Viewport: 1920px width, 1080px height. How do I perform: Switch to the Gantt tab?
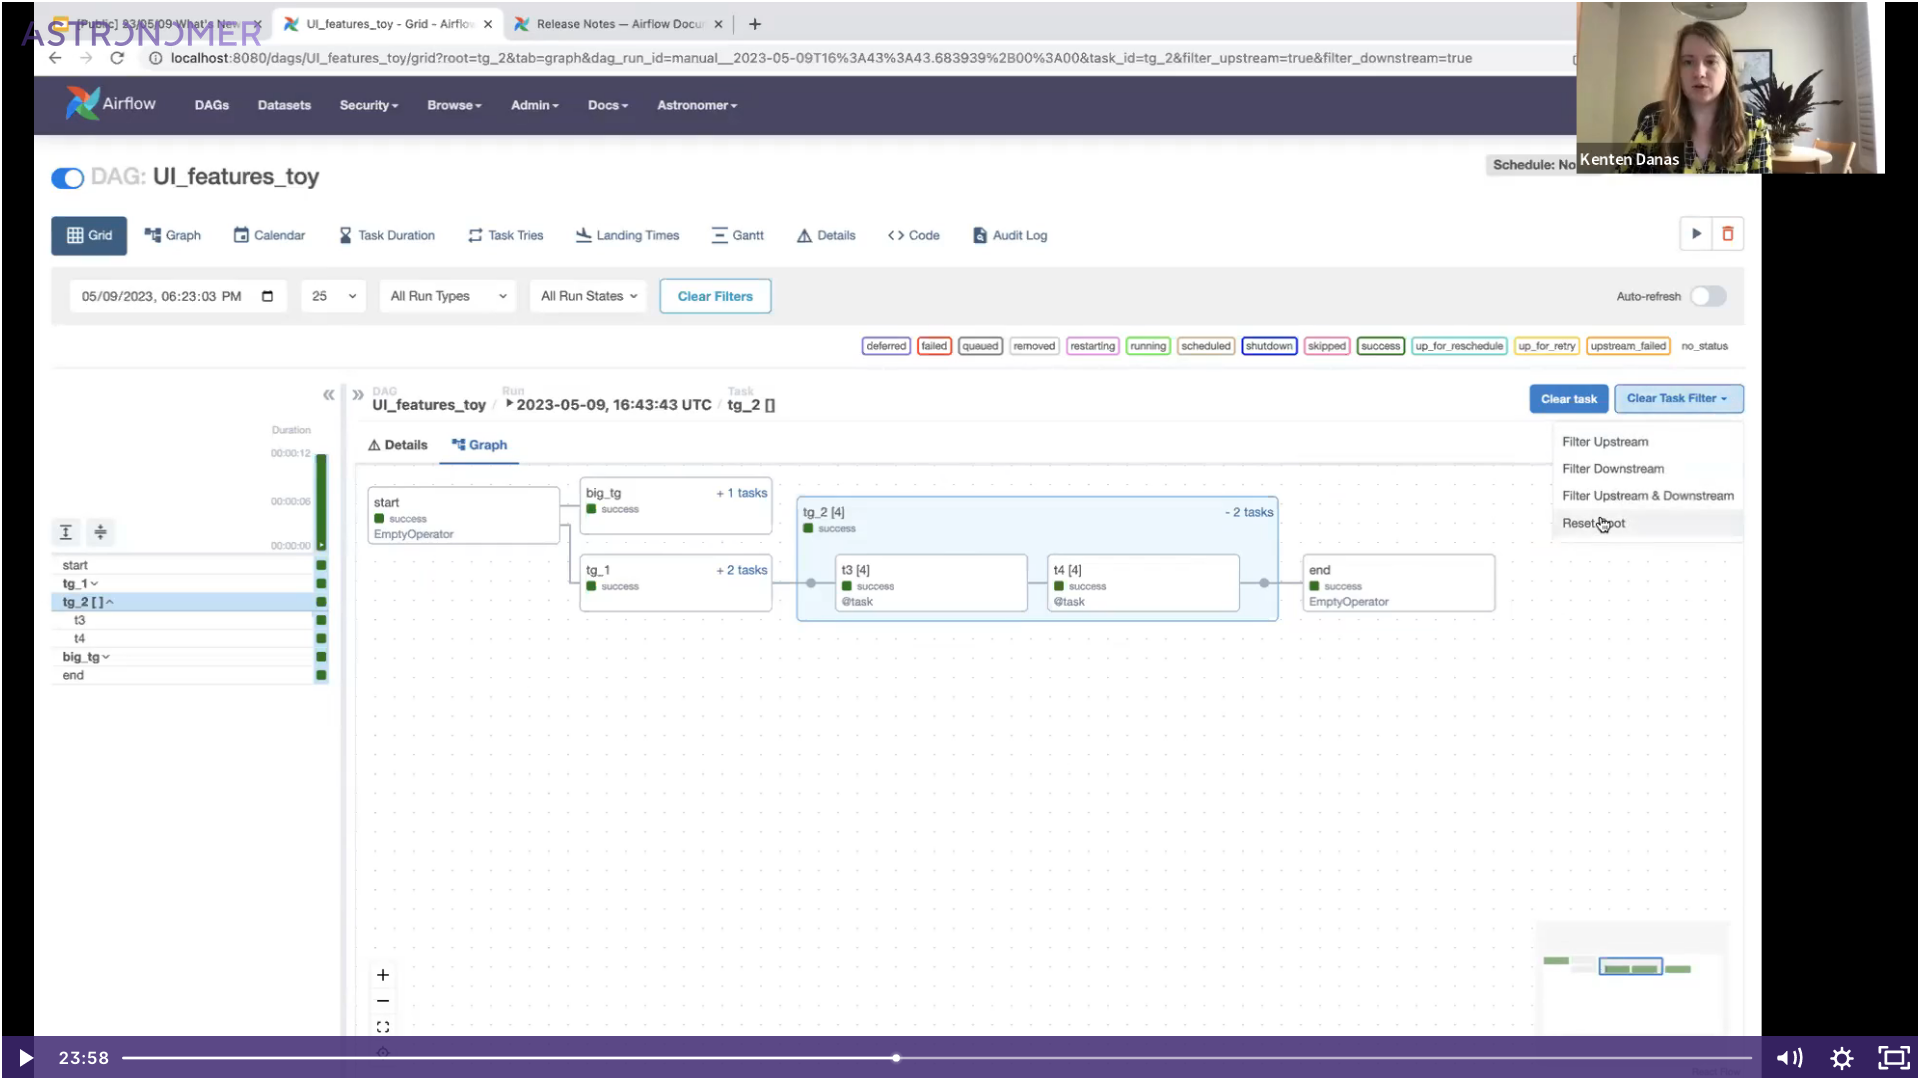pyautogui.click(x=738, y=235)
